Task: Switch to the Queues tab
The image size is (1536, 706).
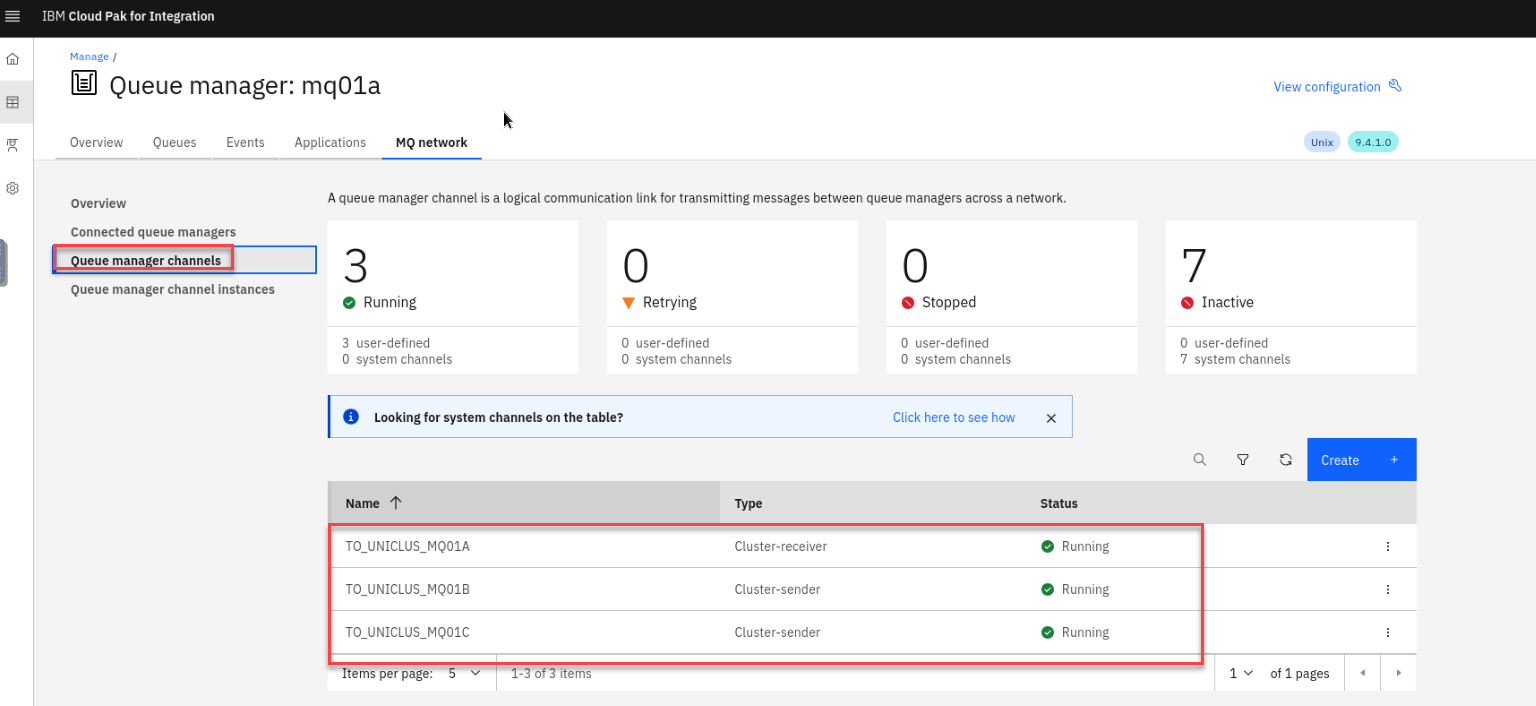Action: click(x=174, y=143)
